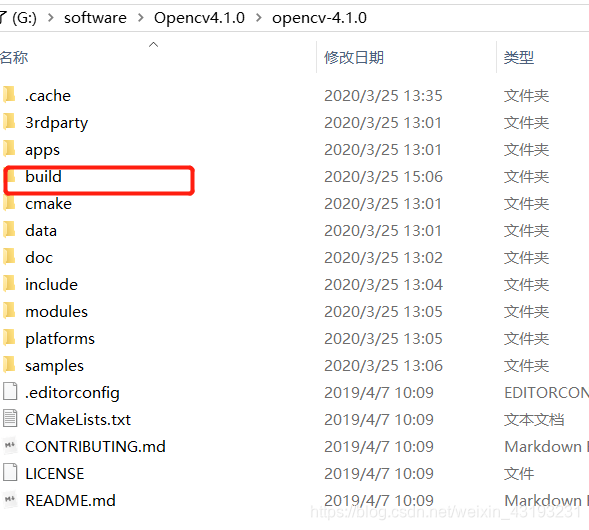Select the data folder name

(41, 231)
